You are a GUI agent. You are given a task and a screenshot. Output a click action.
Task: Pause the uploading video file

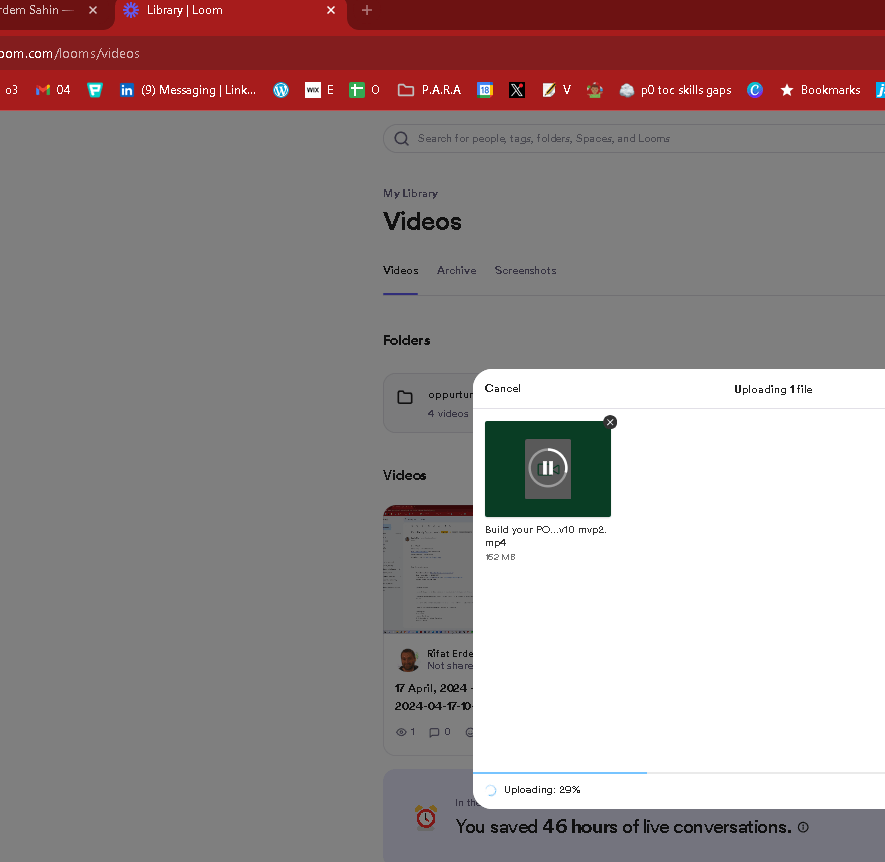click(x=547, y=468)
